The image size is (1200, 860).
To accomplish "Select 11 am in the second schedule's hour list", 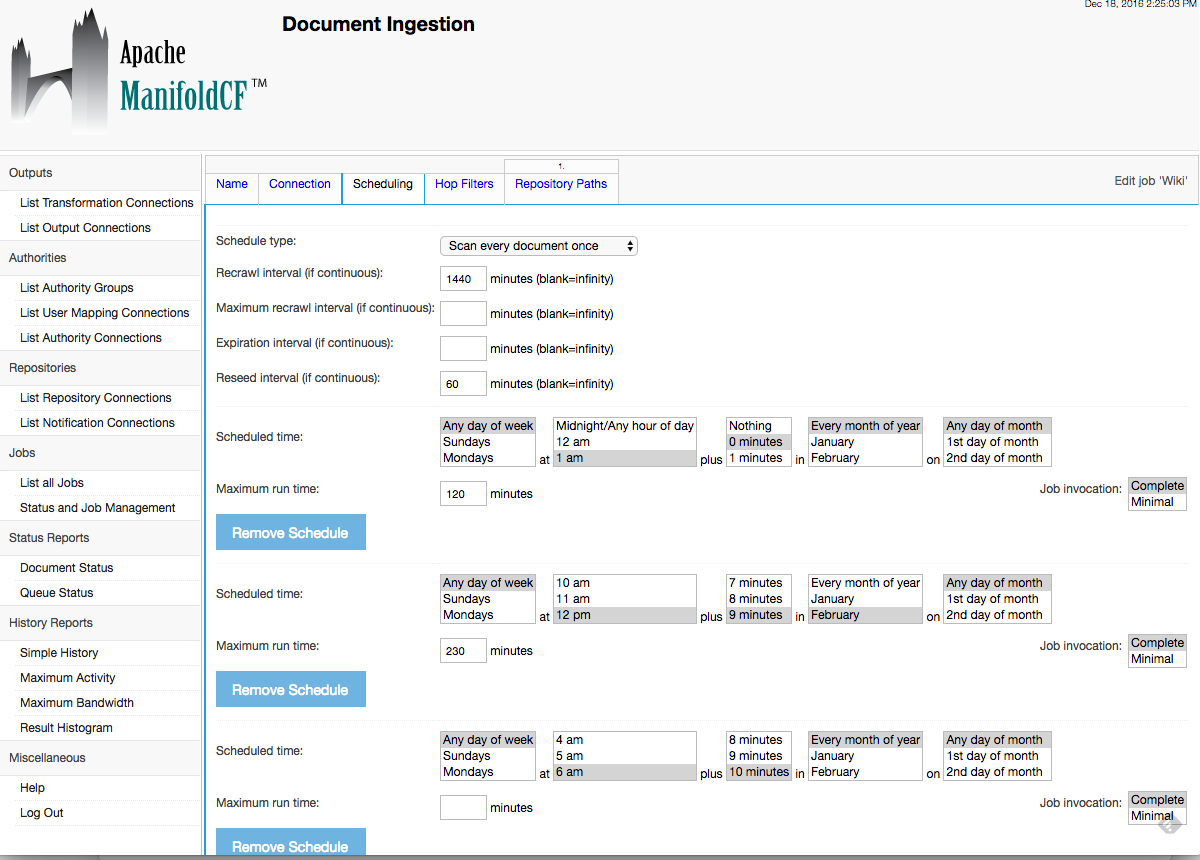I will [x=625, y=599].
